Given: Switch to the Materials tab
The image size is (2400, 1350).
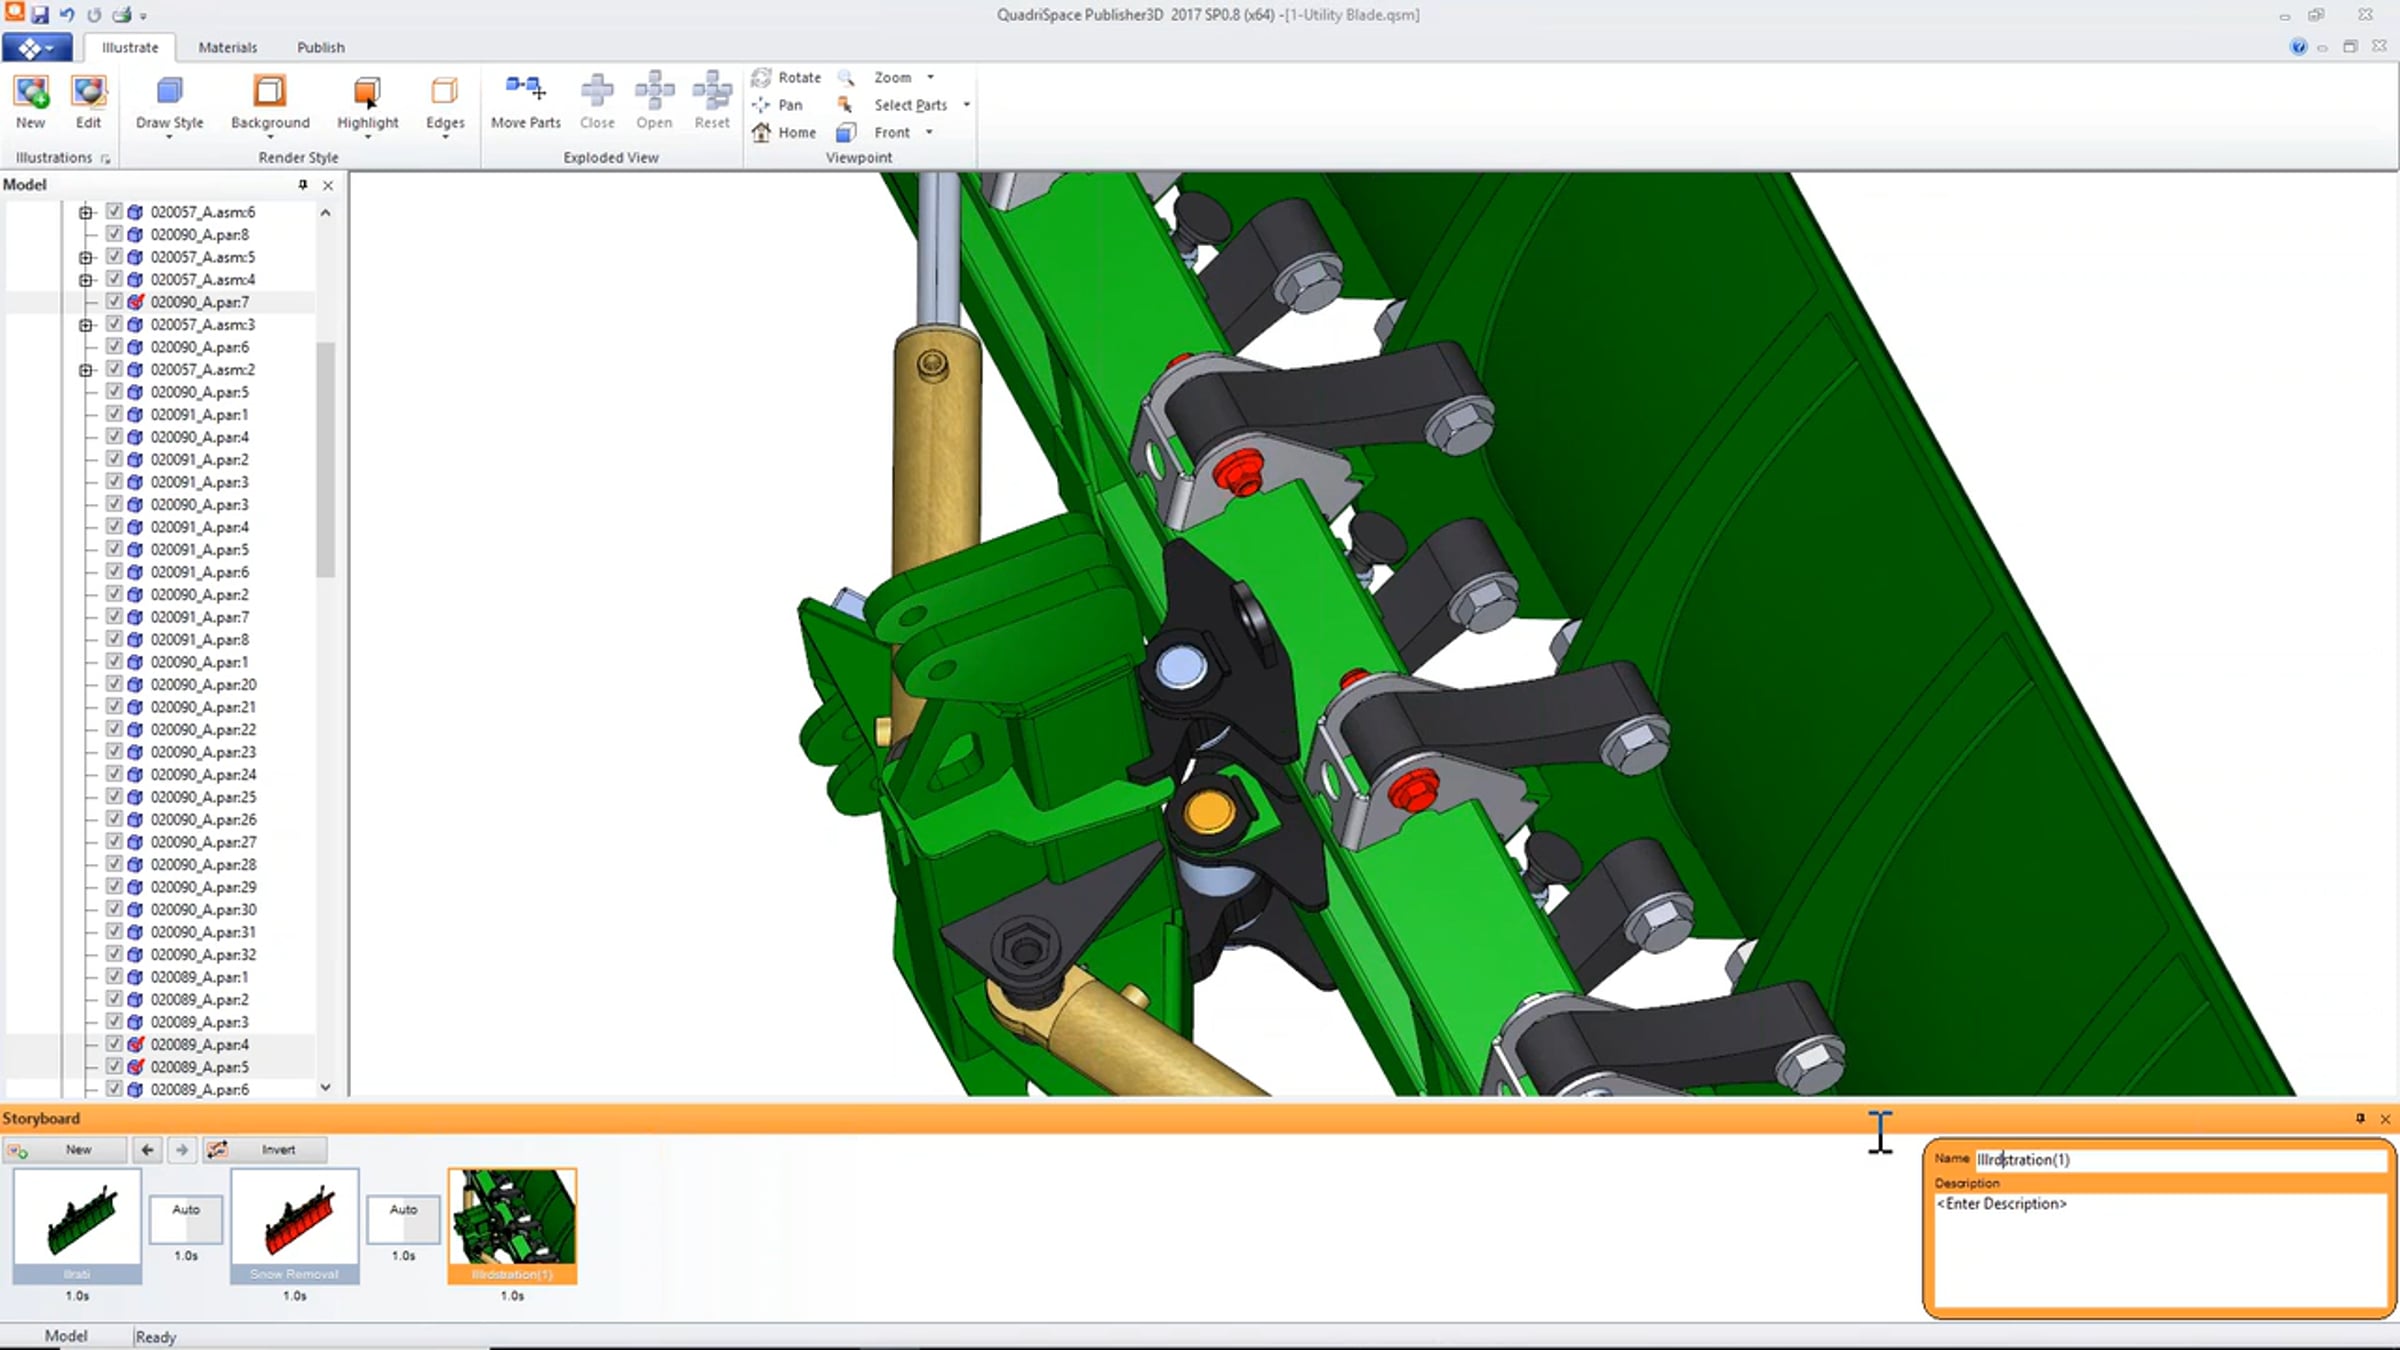Looking at the screenshot, I should tap(227, 47).
